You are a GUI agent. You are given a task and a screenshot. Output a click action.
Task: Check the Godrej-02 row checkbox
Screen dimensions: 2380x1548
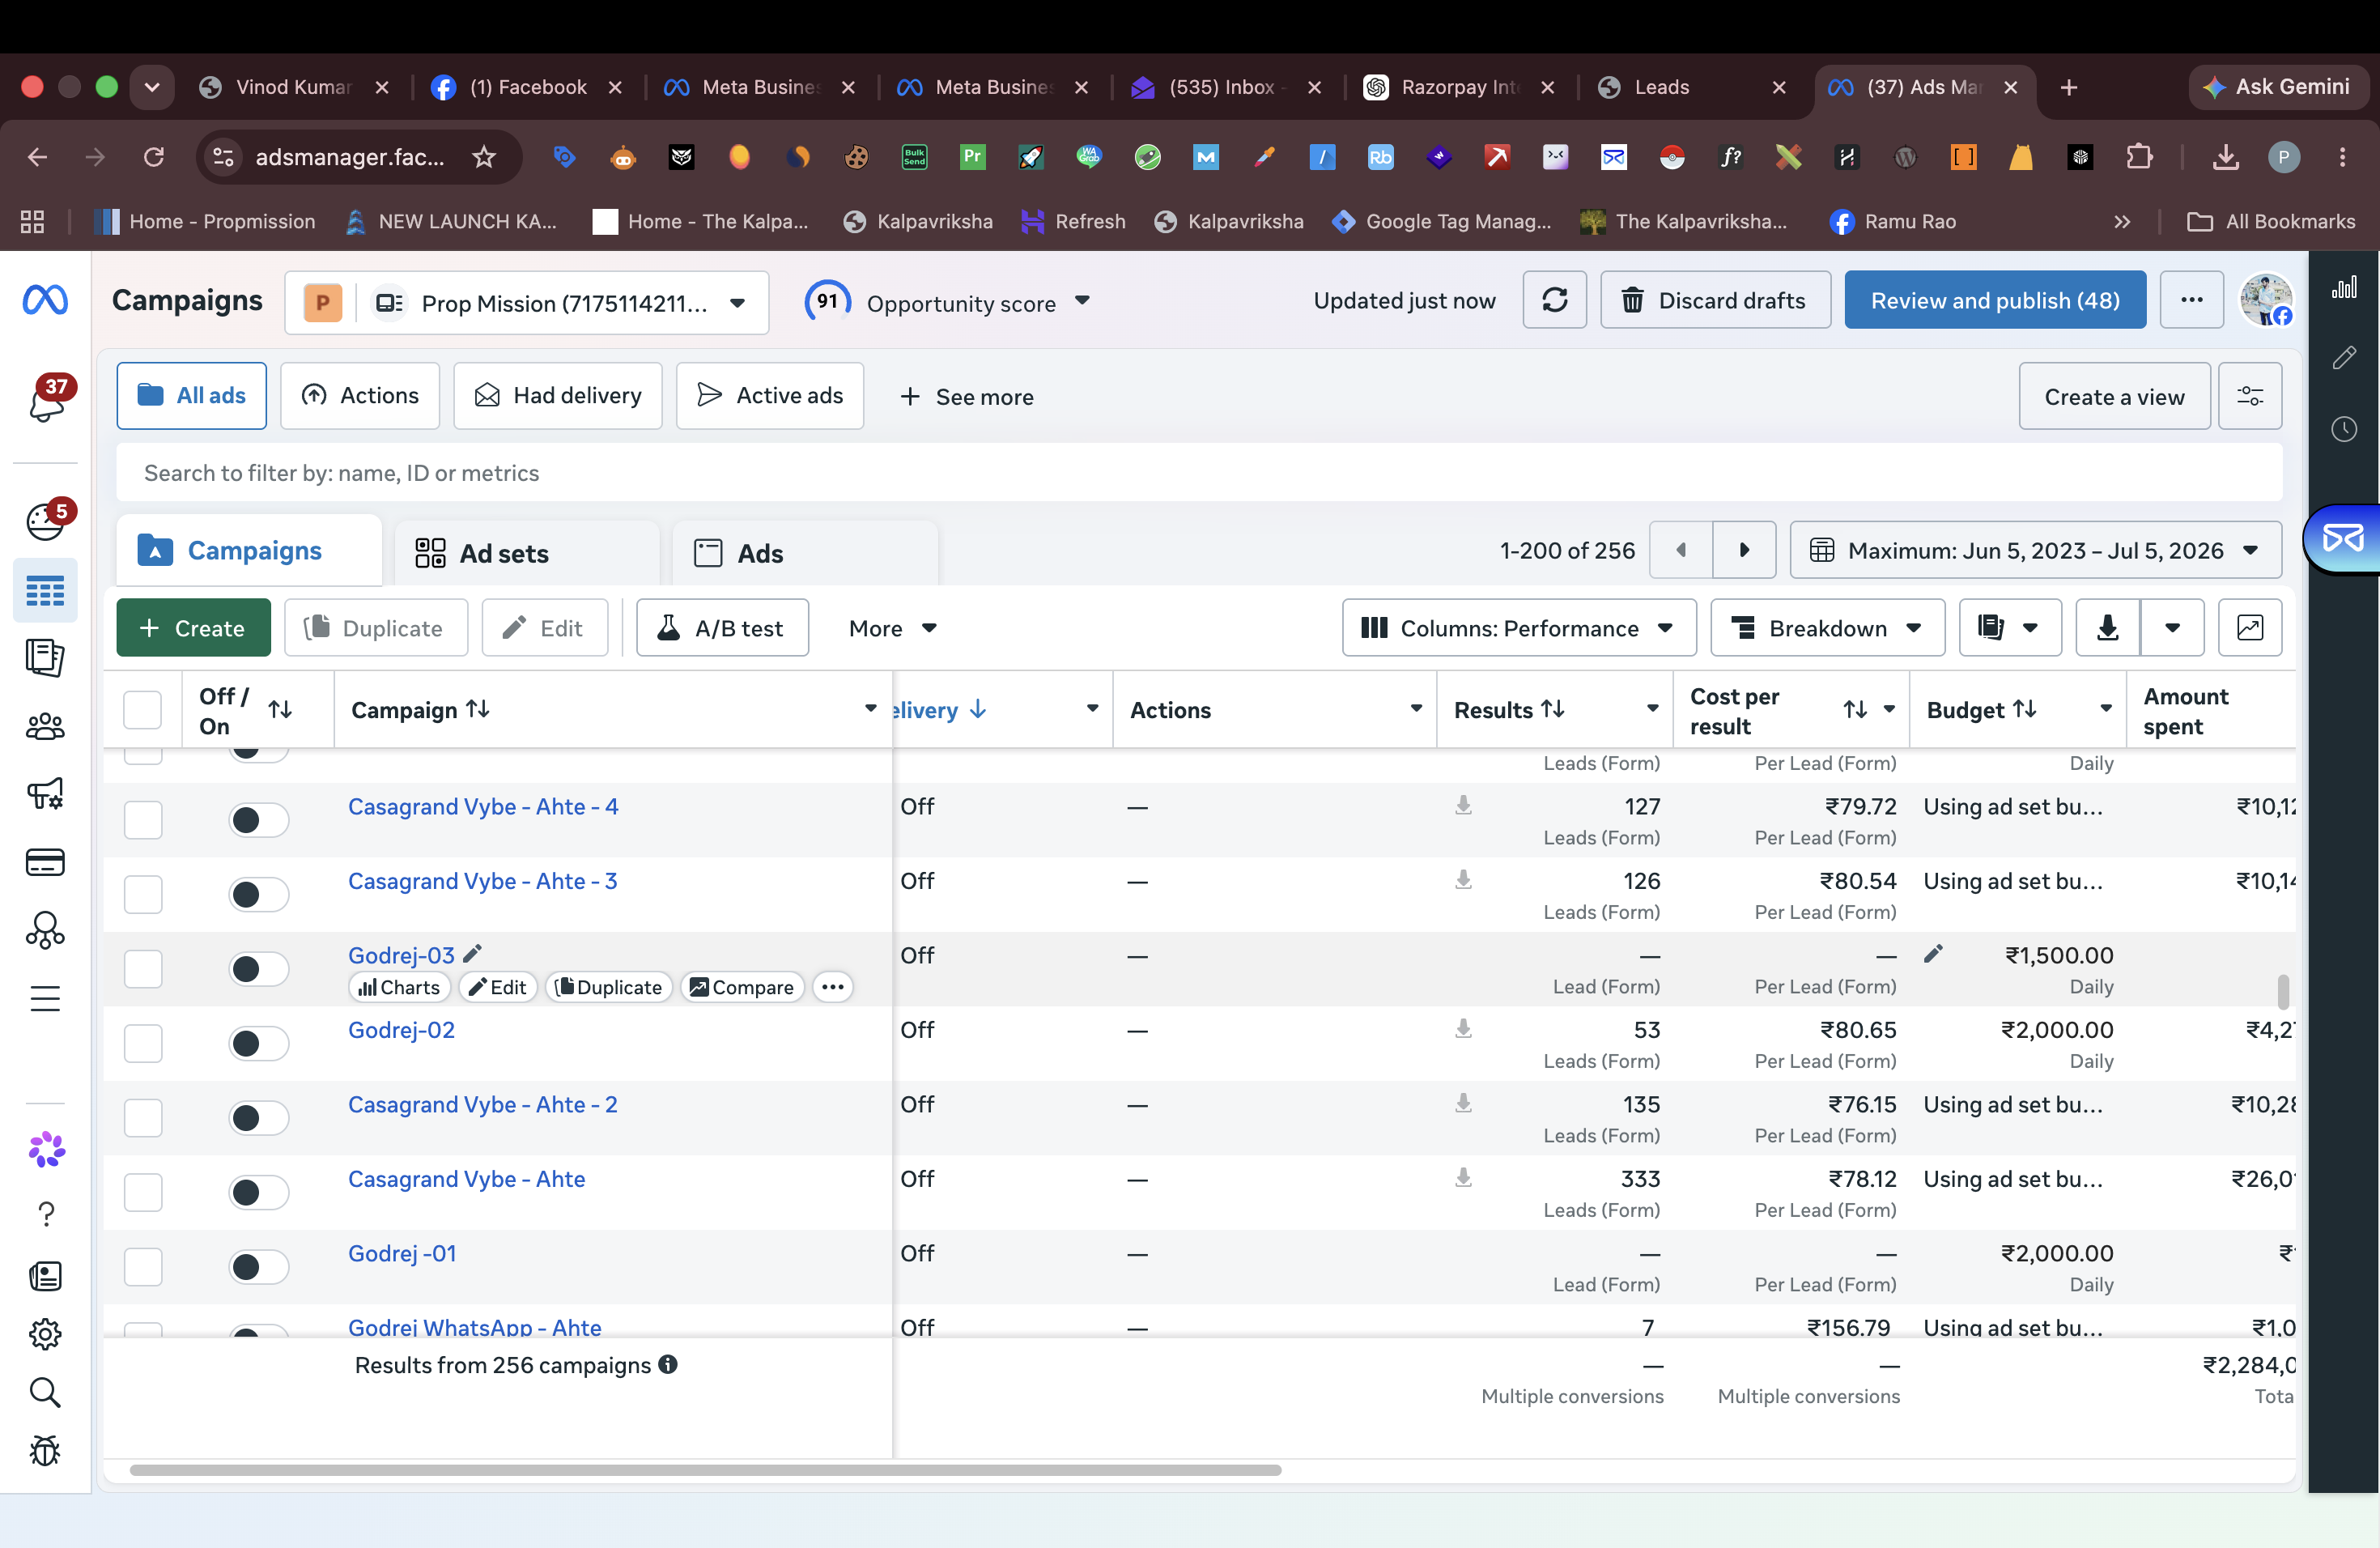pyautogui.click(x=142, y=1043)
